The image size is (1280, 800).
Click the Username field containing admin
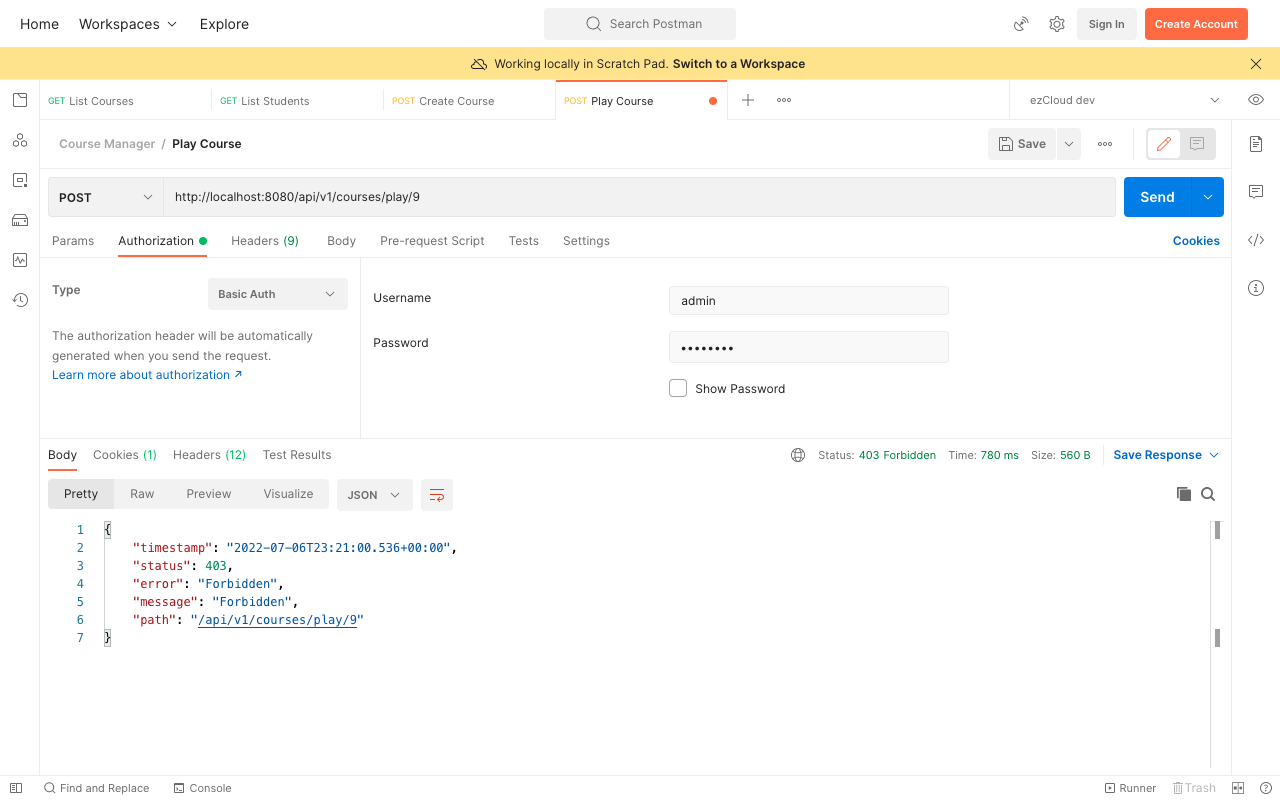pyautogui.click(x=808, y=301)
